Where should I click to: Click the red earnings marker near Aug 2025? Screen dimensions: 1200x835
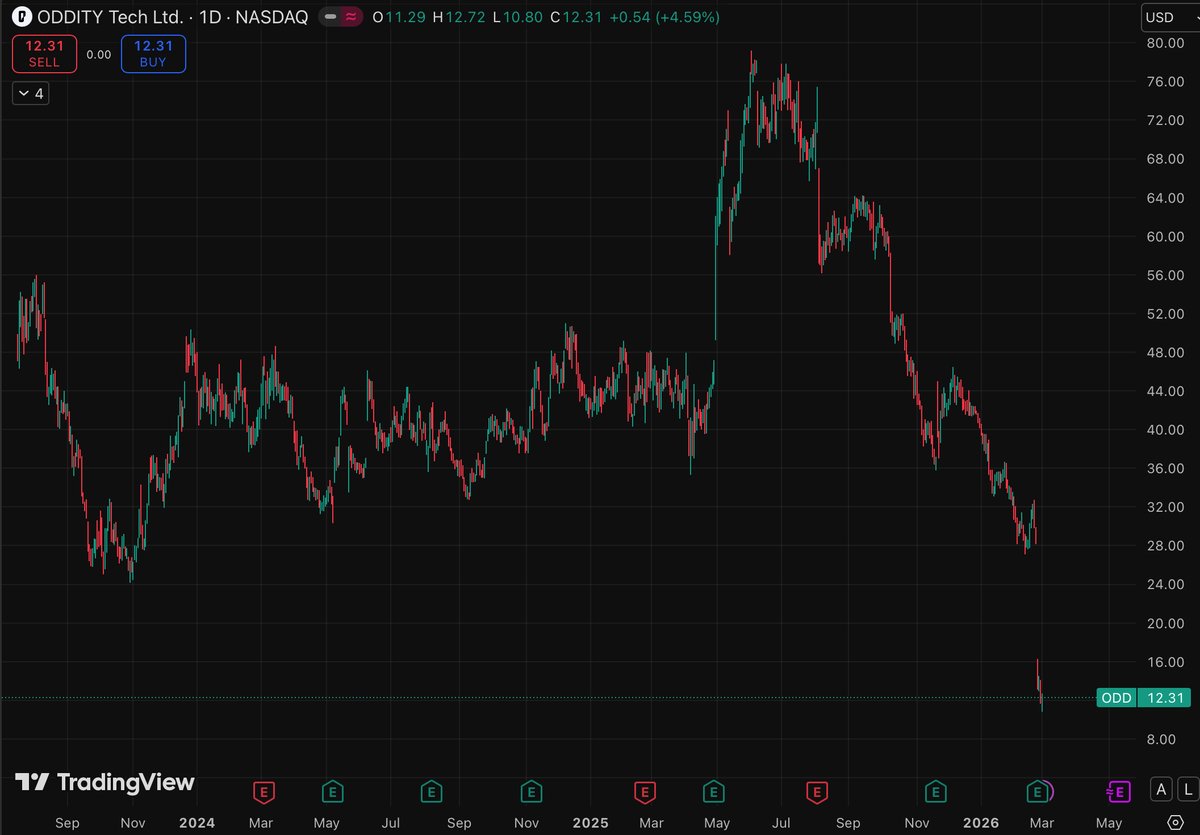click(x=818, y=792)
